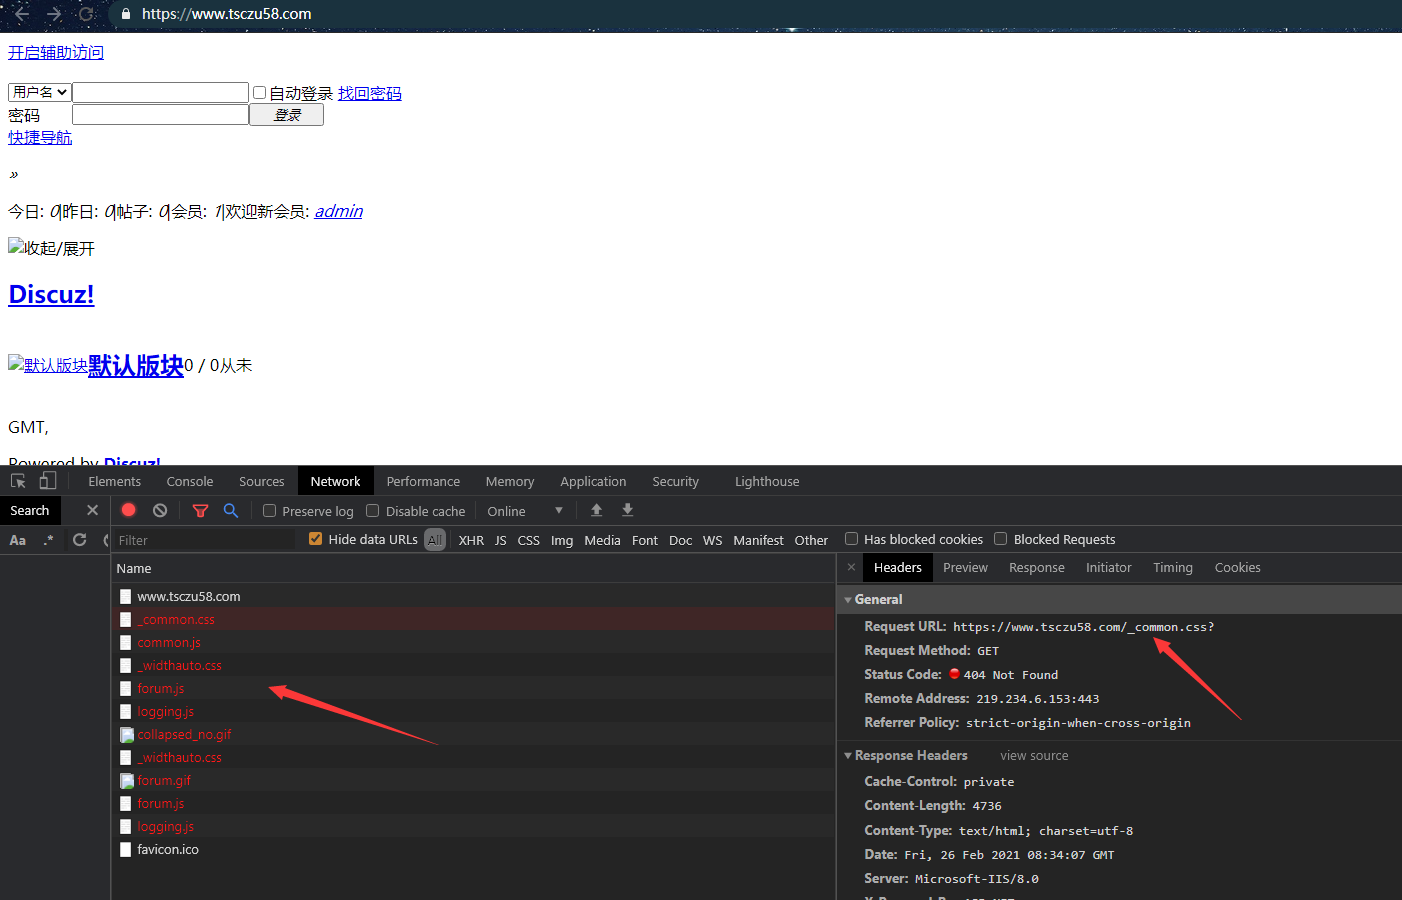The width and height of the screenshot is (1402, 900).
Task: Click the 找回密码 link
Action: pyautogui.click(x=369, y=93)
